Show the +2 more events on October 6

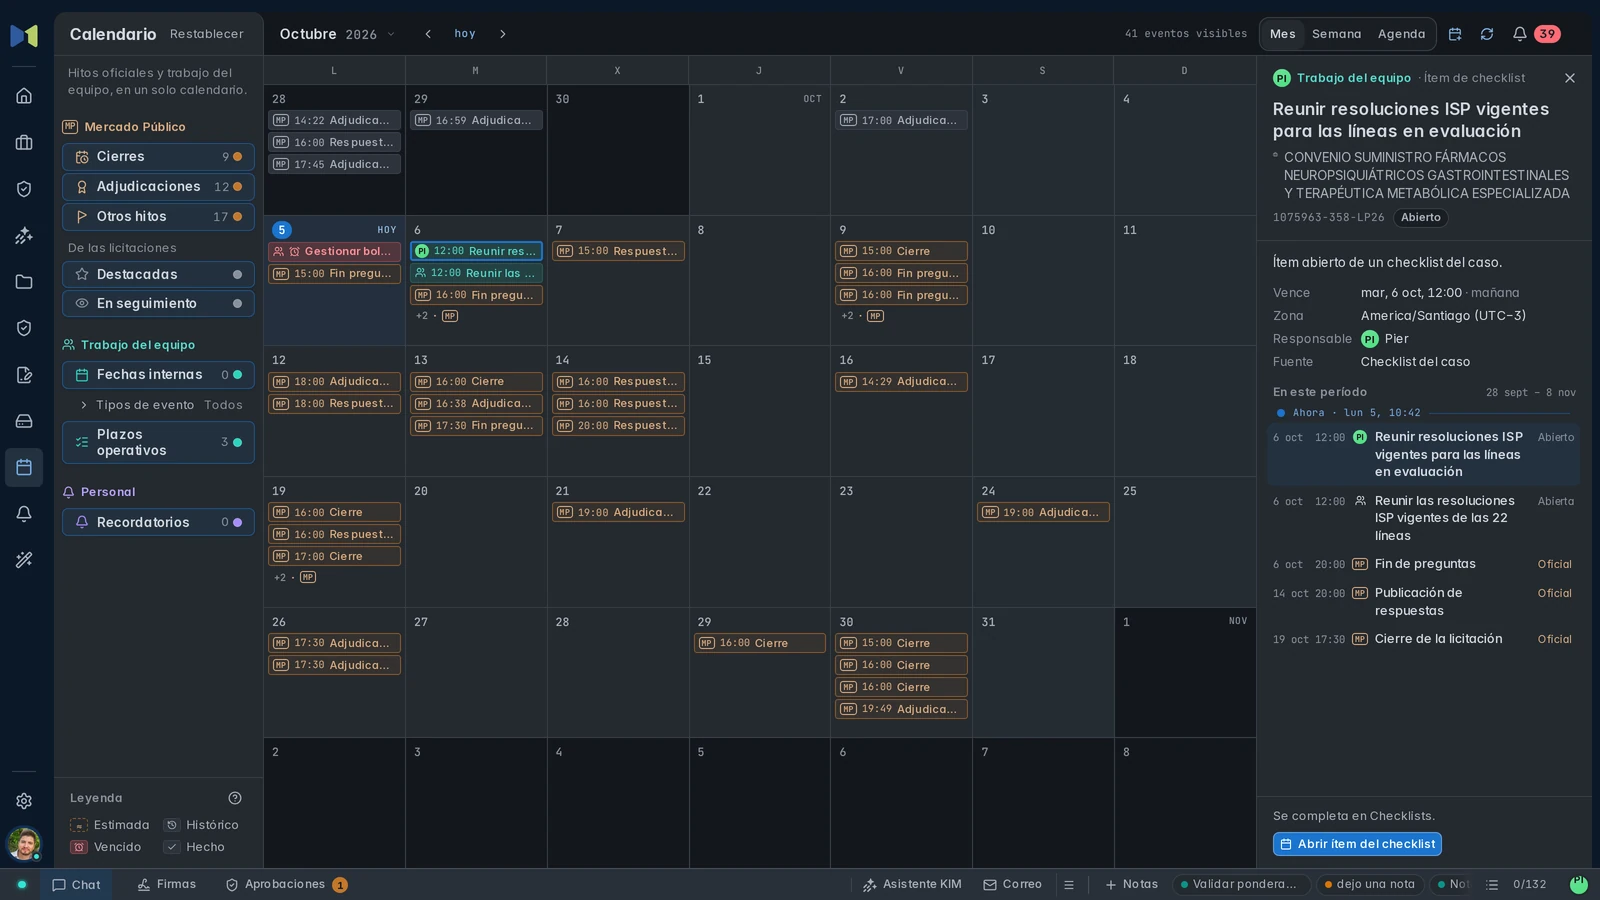[436, 316]
